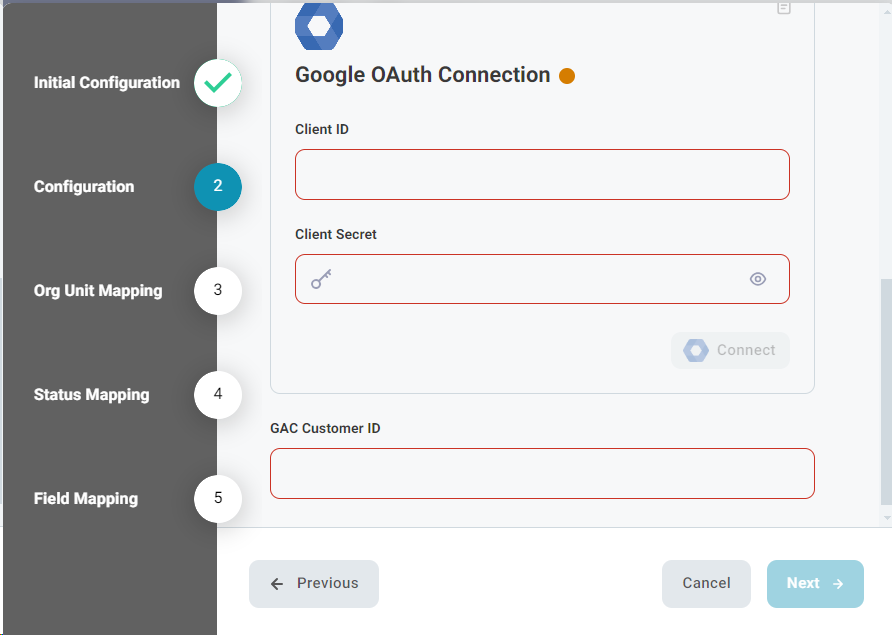The height and width of the screenshot is (635, 892).
Task: Click the GAC Customer ID label
Action: [x=325, y=428]
